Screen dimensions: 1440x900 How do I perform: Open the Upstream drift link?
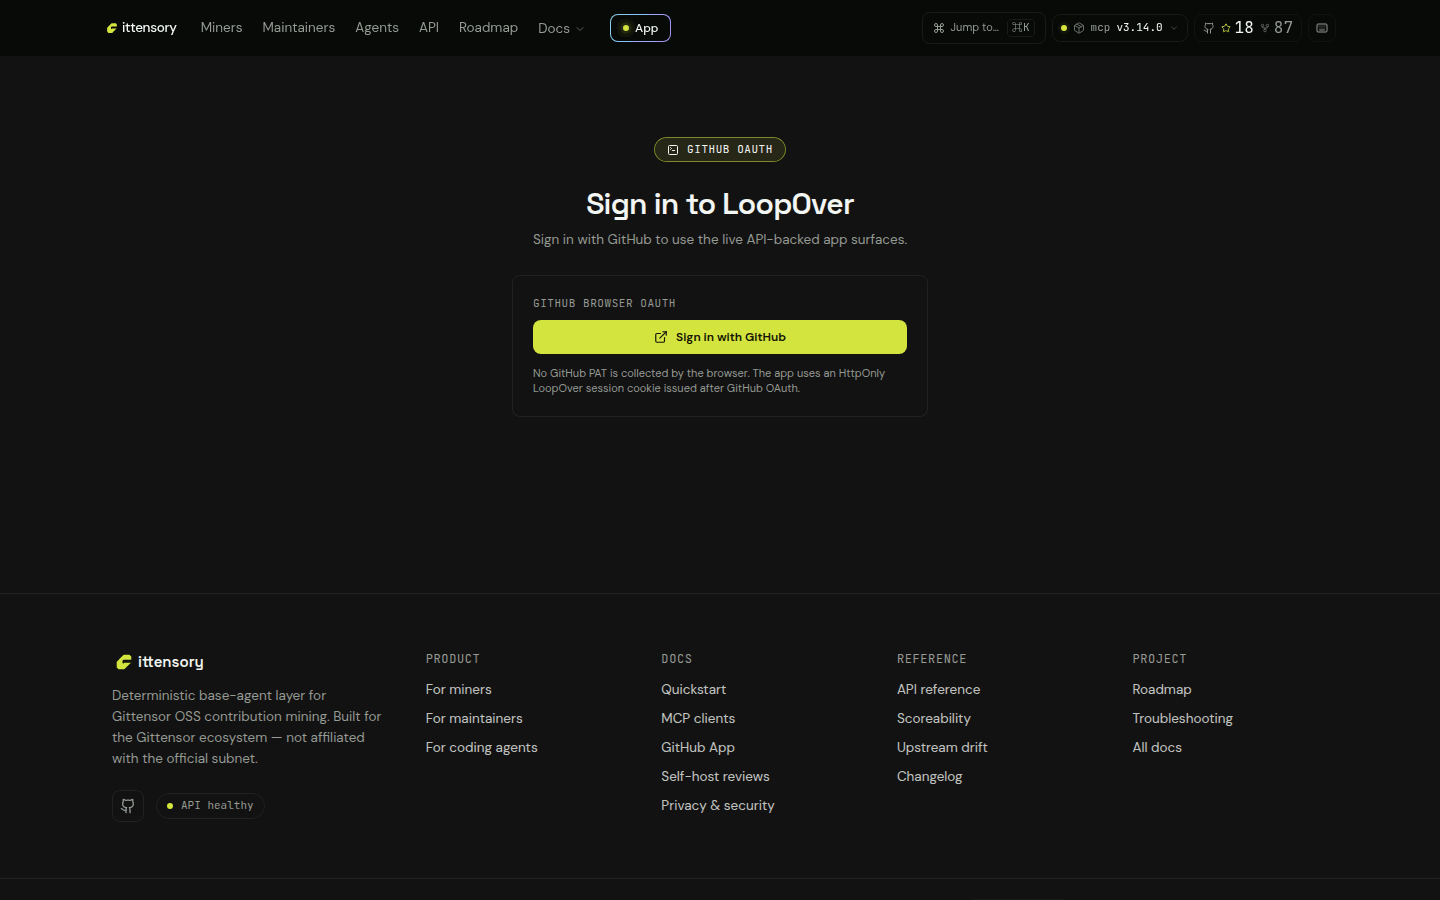942,747
